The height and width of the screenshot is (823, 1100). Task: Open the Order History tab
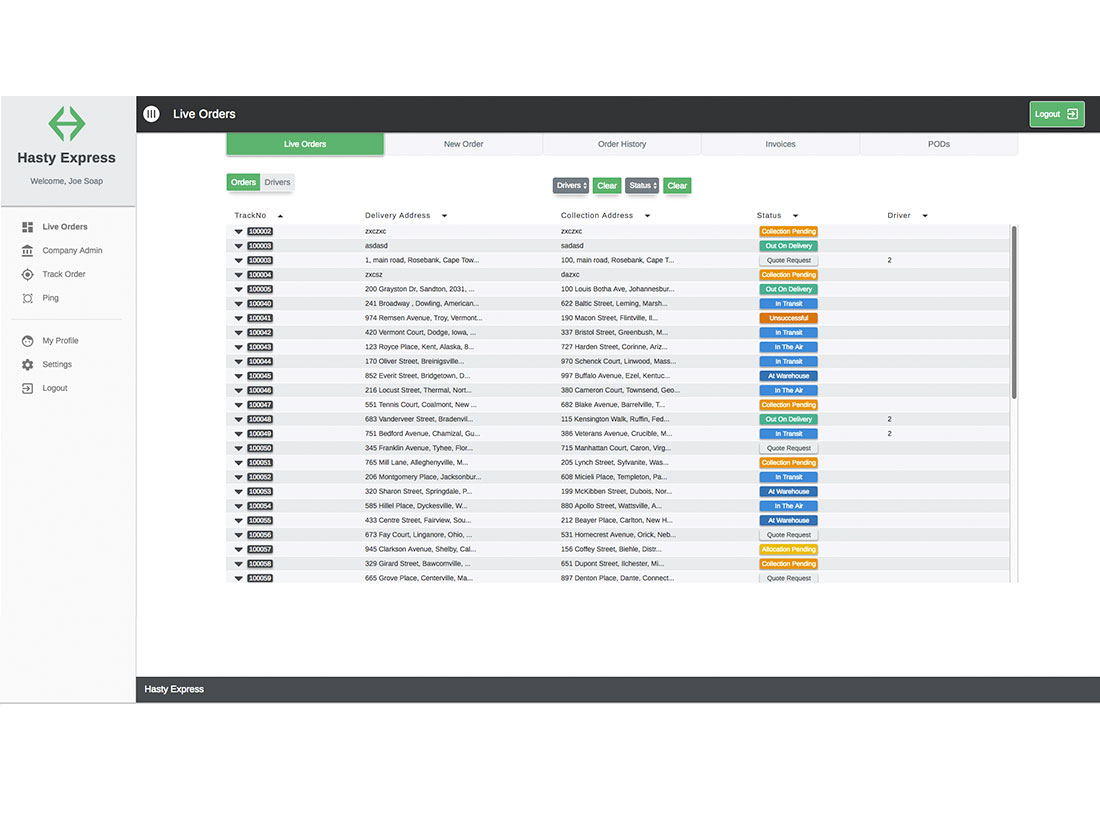tap(622, 144)
